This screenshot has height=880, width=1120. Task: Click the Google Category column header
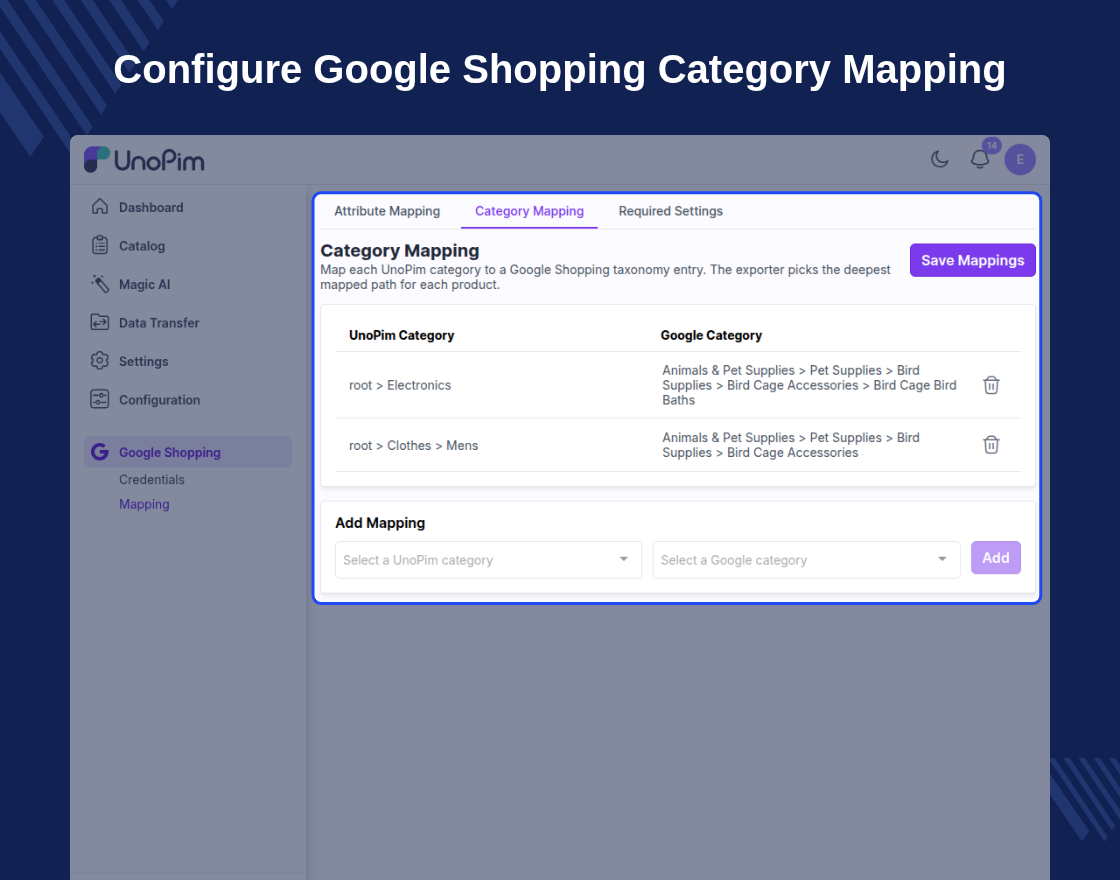pos(711,335)
